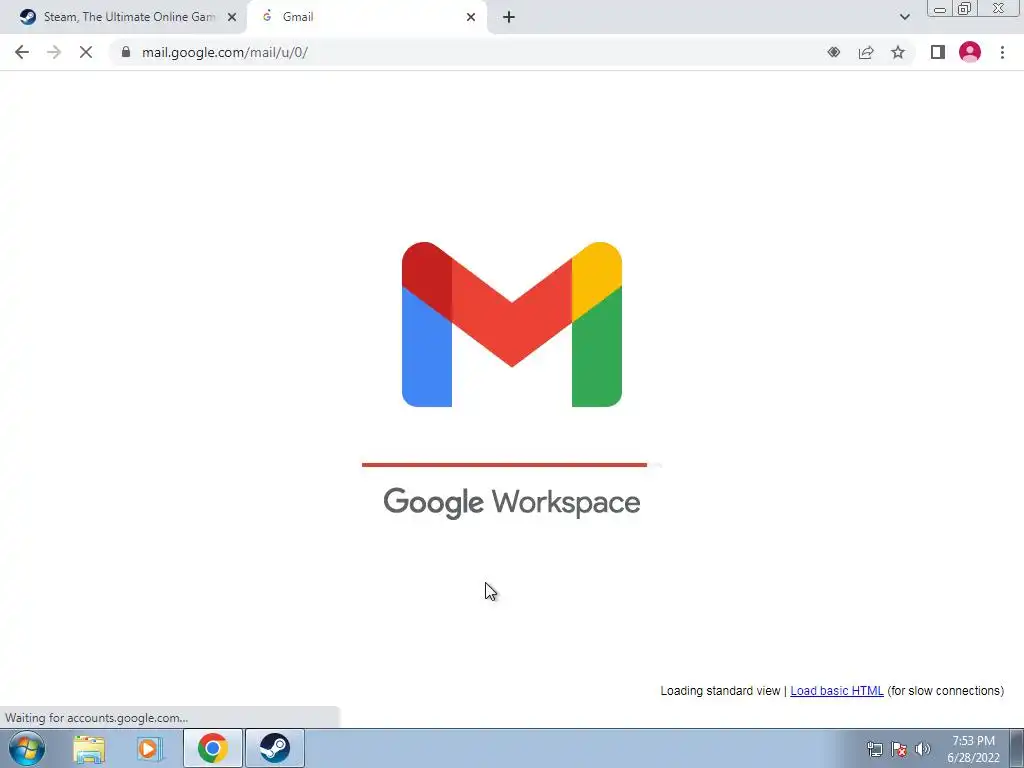Viewport: 1024px width, 768px height.
Task: Open Windows Explorer from taskbar
Action: click(89, 748)
